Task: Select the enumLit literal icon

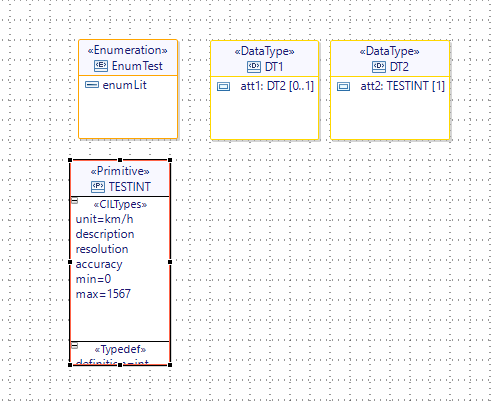Action: tap(92, 85)
